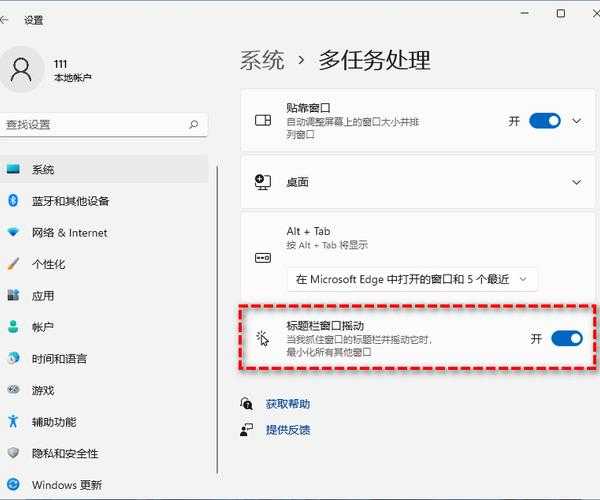Click the shield icon beside 隐私和安全性
The image size is (600, 500).
pos(13,453)
